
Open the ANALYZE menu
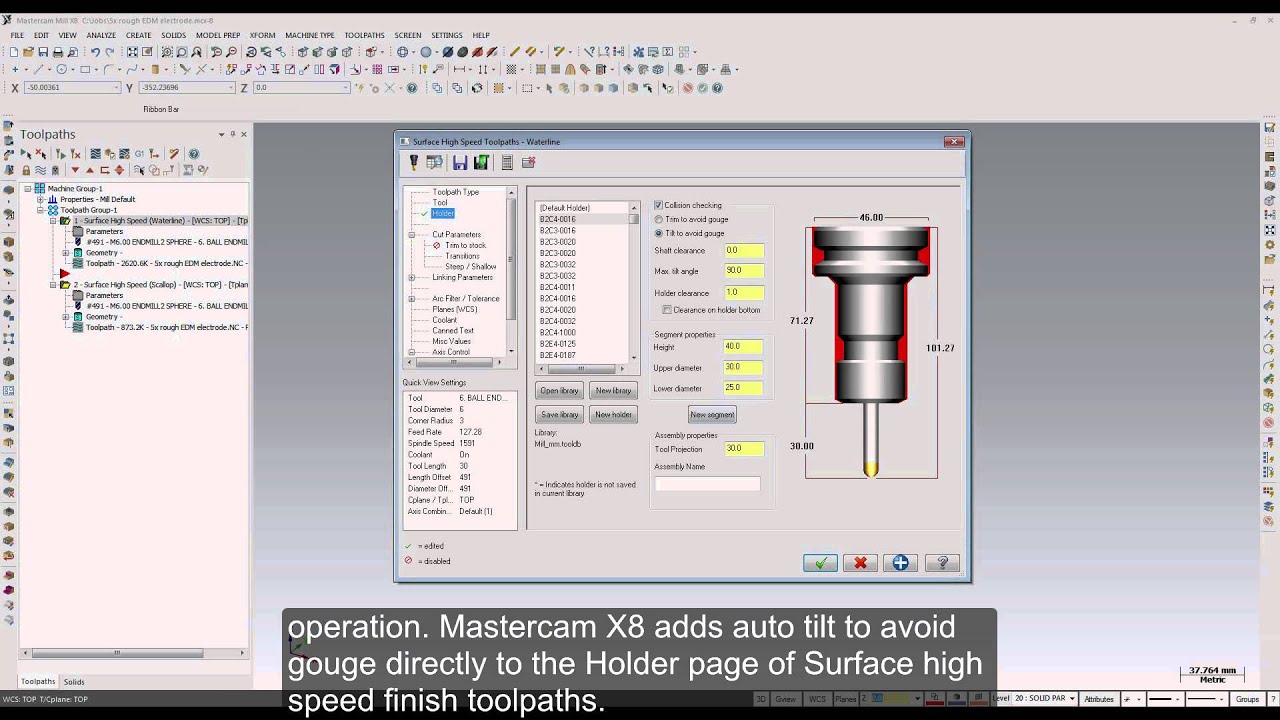click(x=101, y=35)
